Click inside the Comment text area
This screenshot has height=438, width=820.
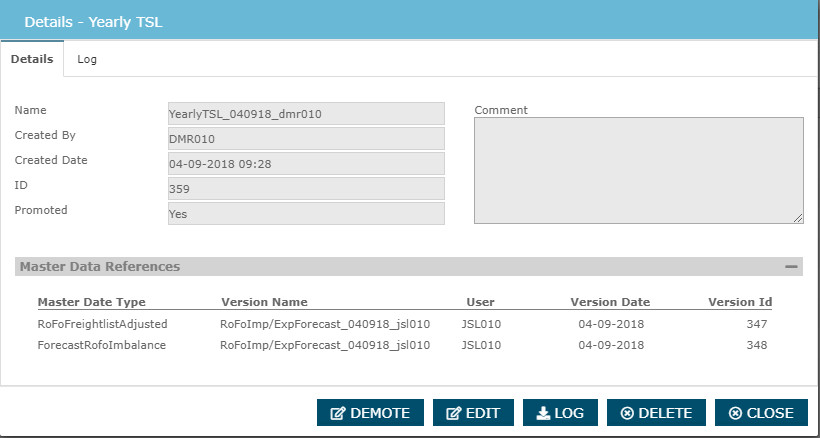coord(638,170)
